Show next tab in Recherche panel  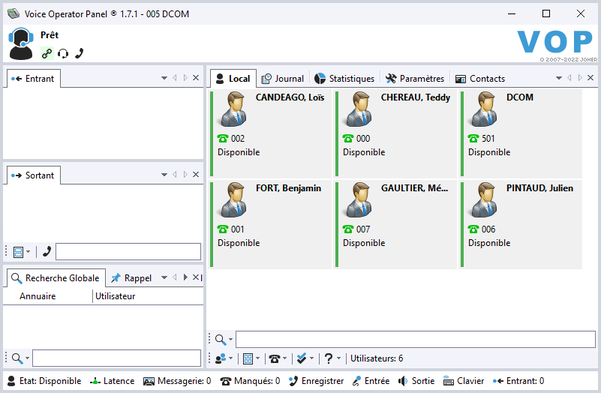tap(186, 277)
